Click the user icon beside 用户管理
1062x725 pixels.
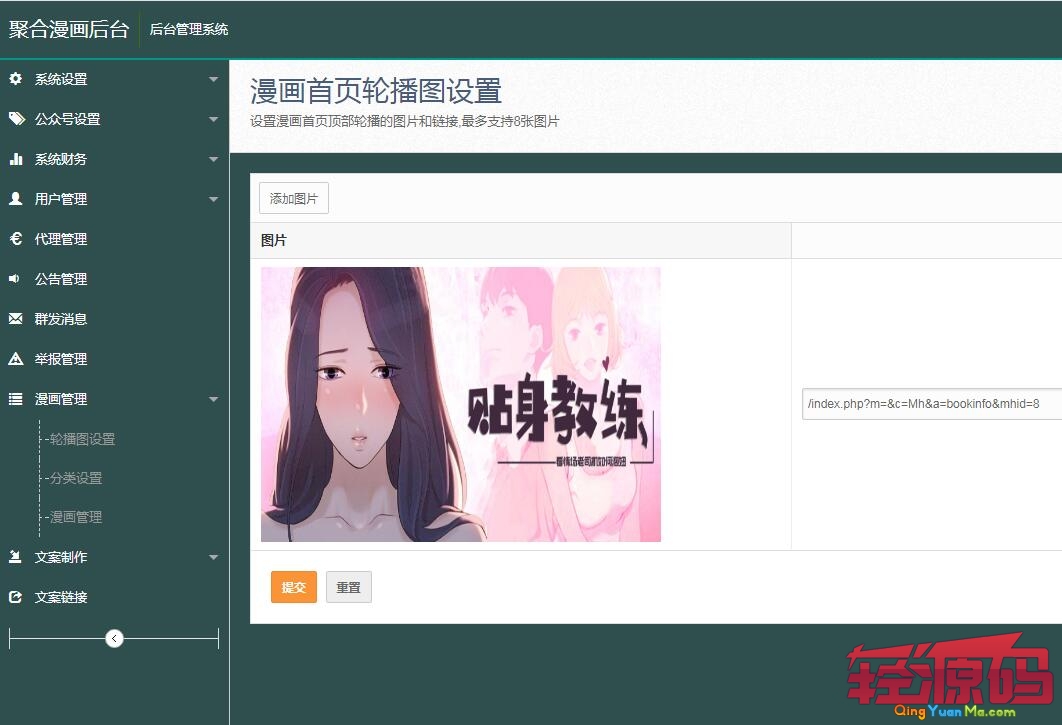(x=16, y=199)
